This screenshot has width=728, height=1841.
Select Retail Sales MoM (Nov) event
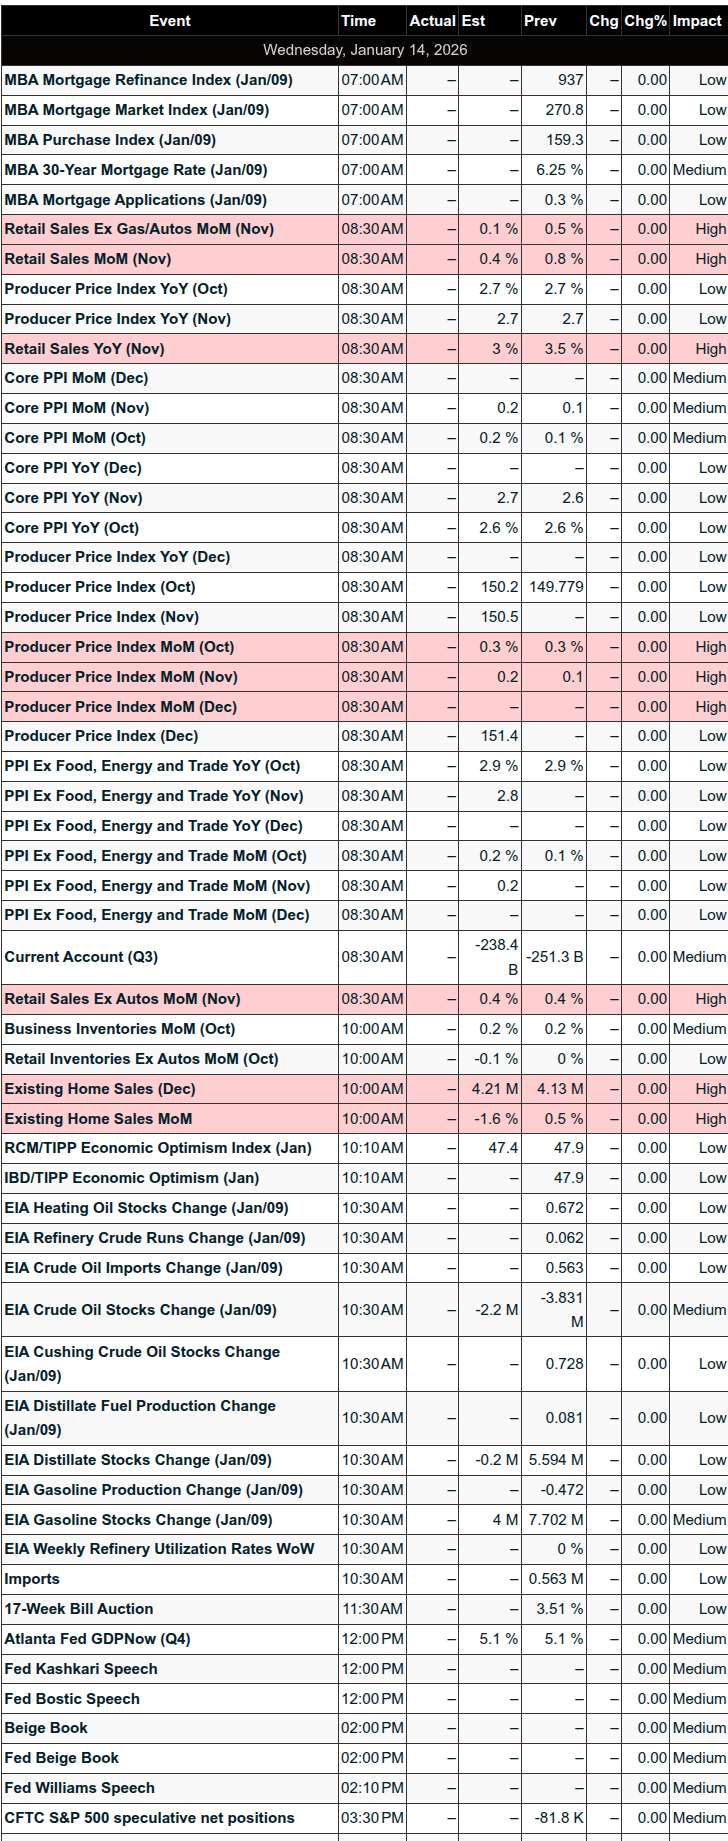click(88, 259)
